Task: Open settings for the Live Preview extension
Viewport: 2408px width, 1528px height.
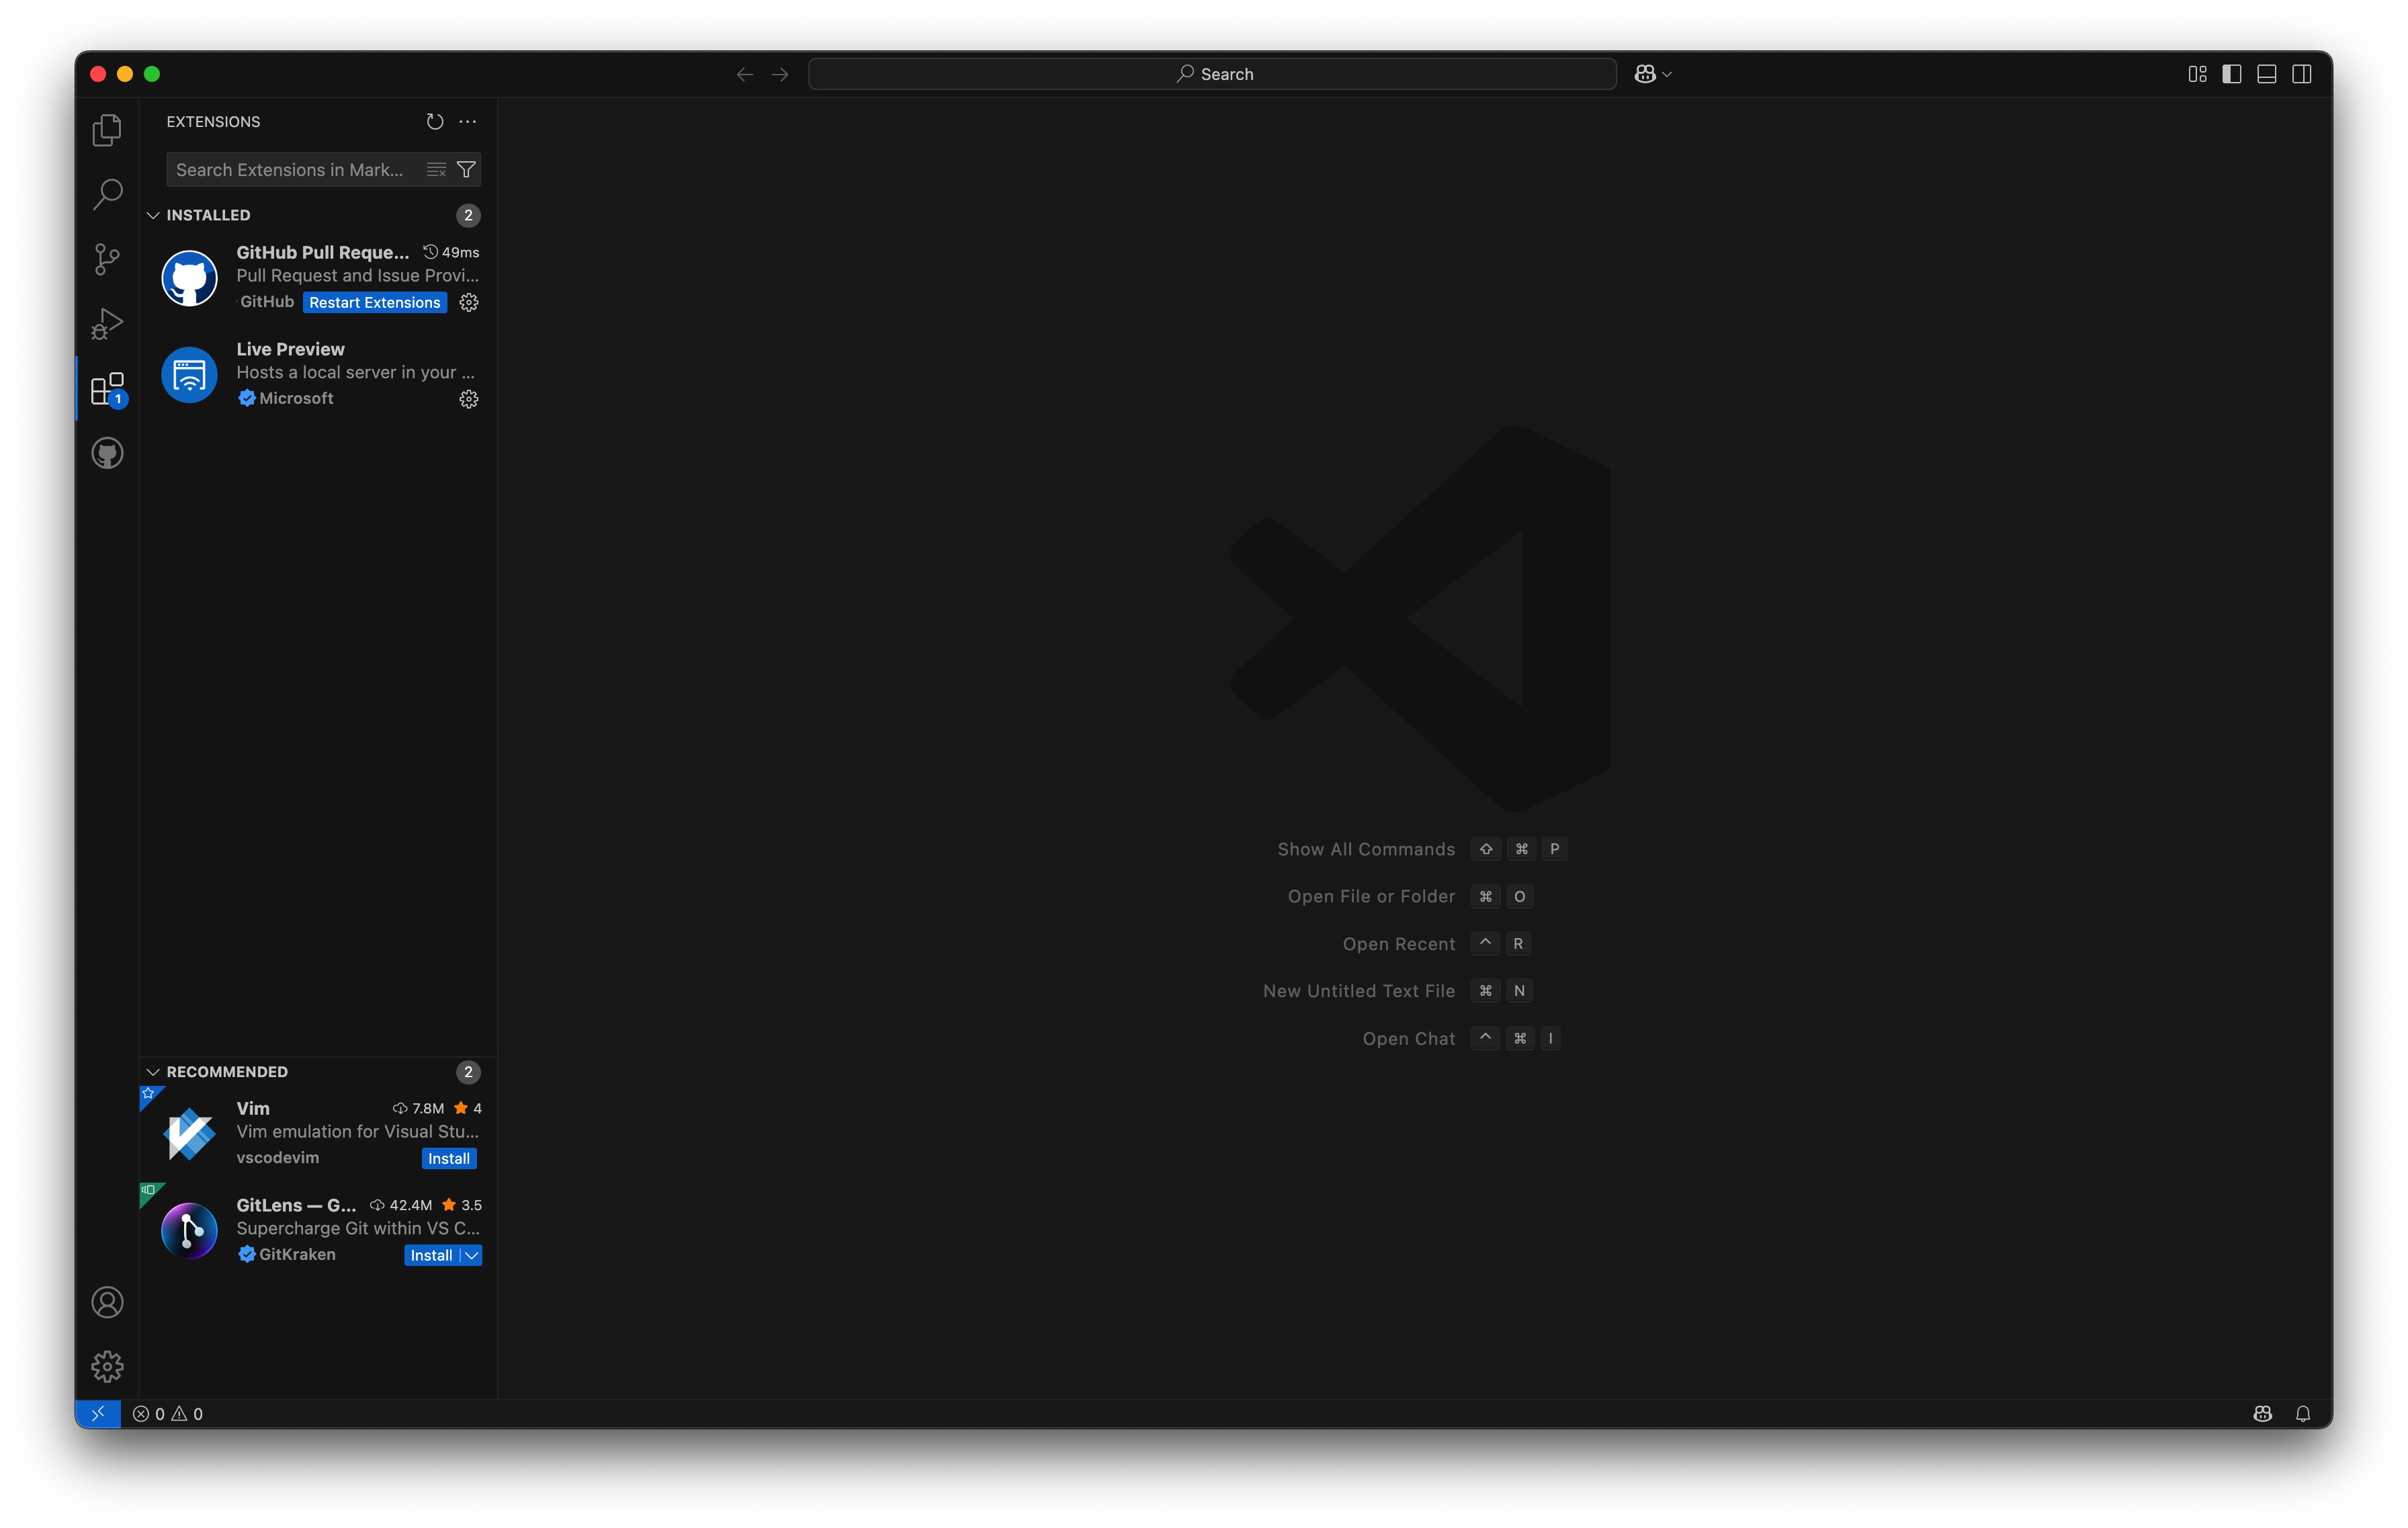Action: coord(469,399)
